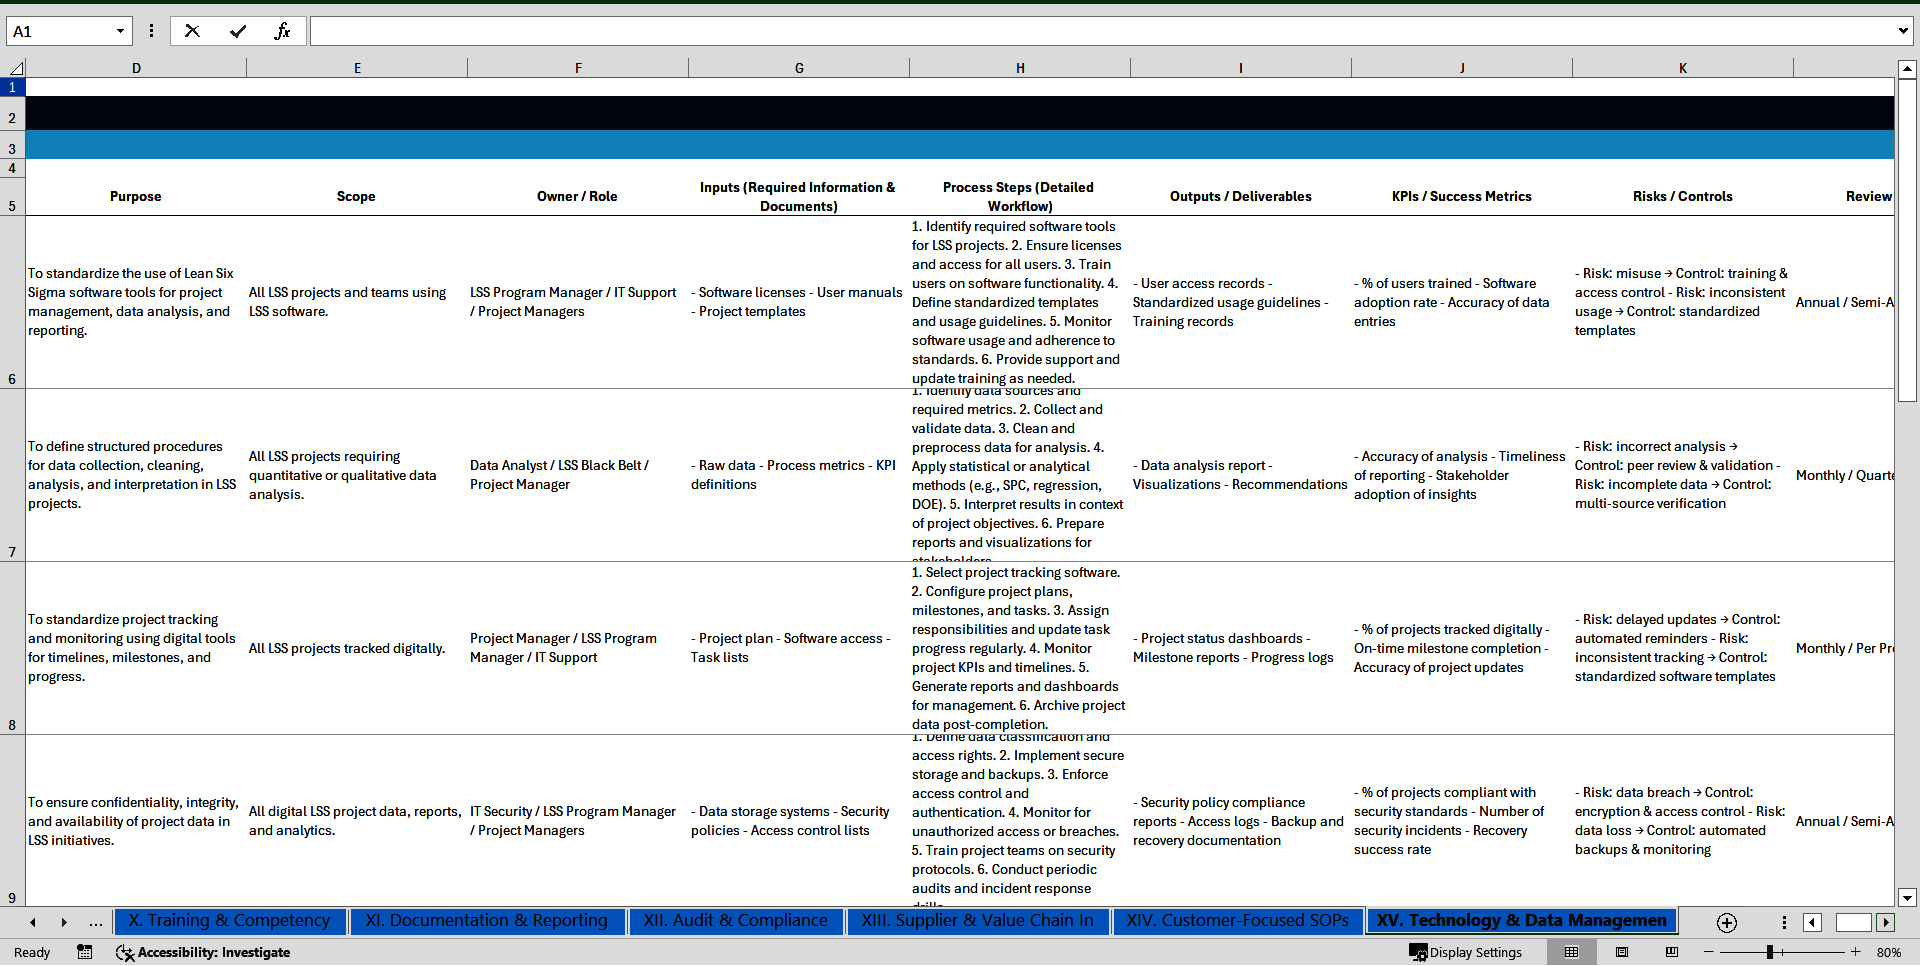Click the 80% zoom level text
The image size is (1920, 966).
pos(1889,952)
